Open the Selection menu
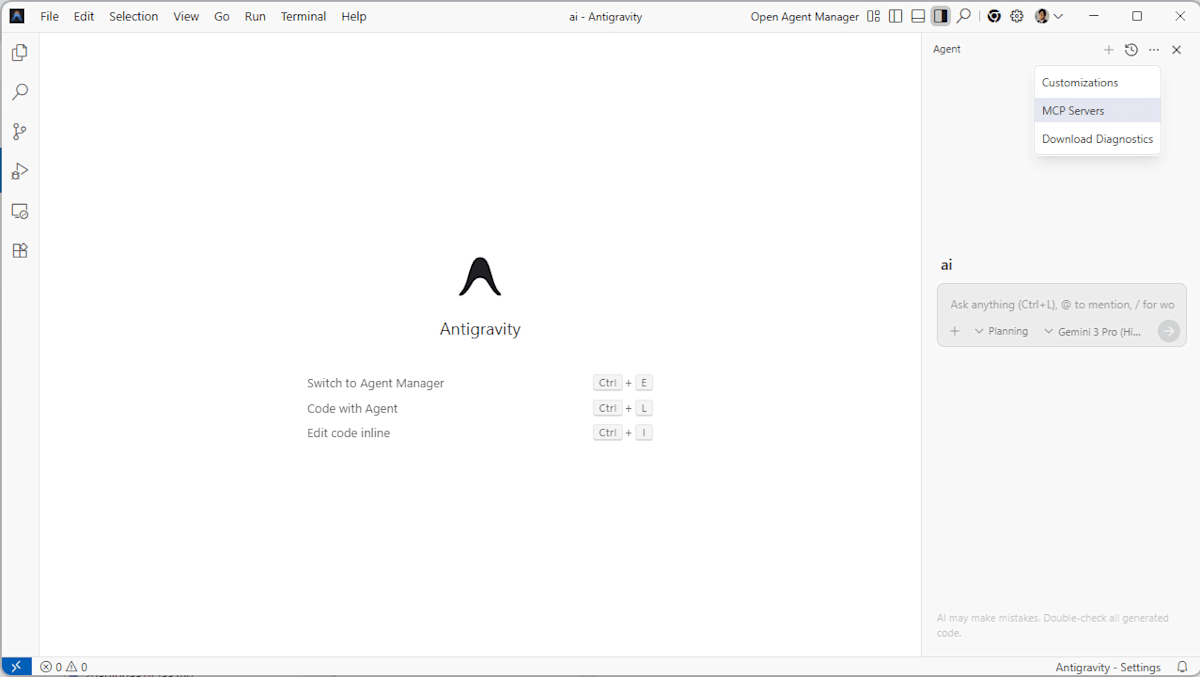1200x677 pixels. click(x=134, y=16)
